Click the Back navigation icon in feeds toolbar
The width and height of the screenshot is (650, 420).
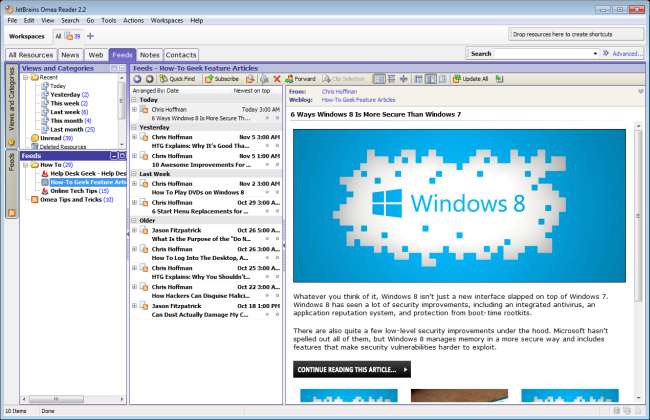click(x=137, y=79)
